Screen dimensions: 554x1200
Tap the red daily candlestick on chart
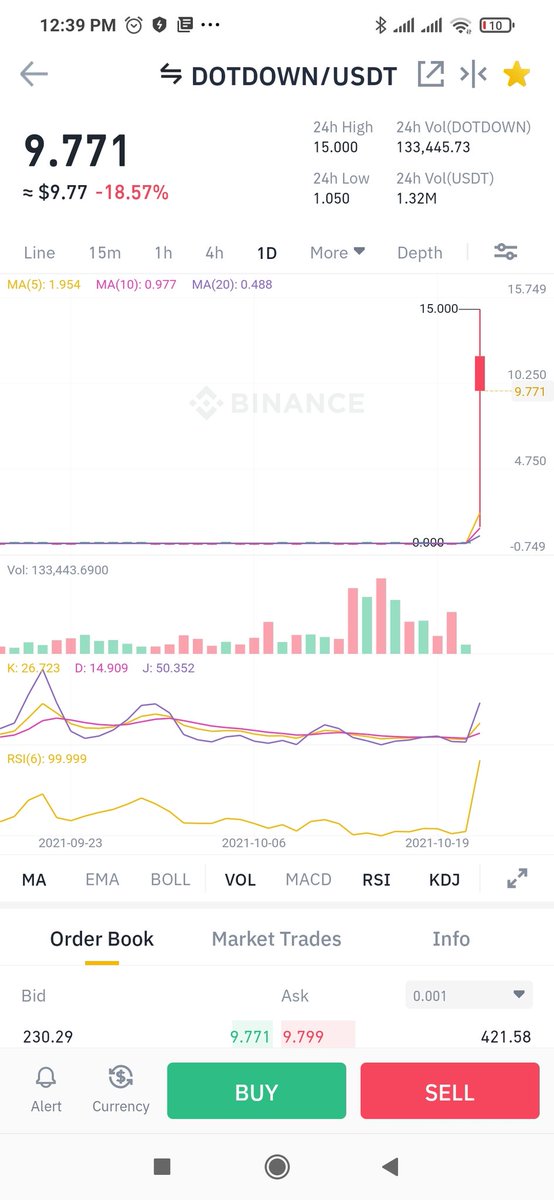480,372
